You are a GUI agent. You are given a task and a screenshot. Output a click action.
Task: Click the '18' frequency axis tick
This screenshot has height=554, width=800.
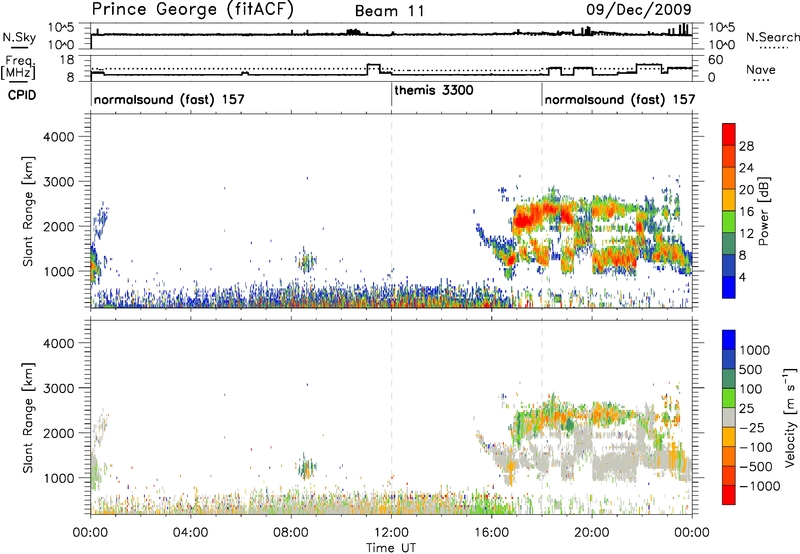pyautogui.click(x=67, y=60)
